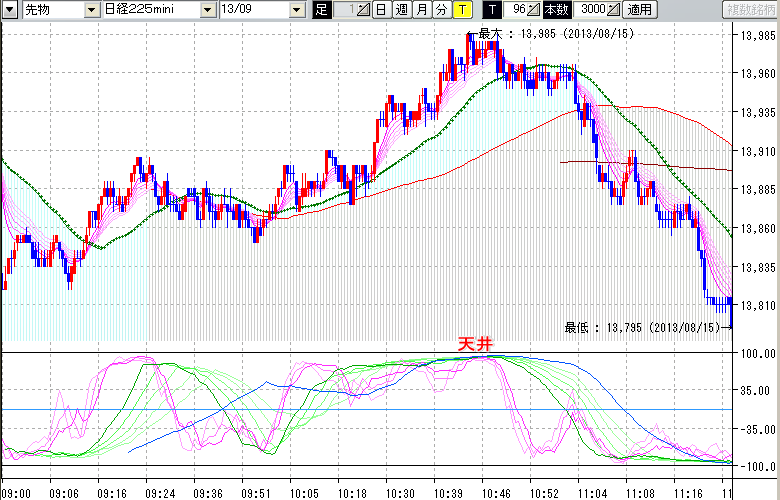
Task: Click the 3000 bar count input field
Action: 590,10
